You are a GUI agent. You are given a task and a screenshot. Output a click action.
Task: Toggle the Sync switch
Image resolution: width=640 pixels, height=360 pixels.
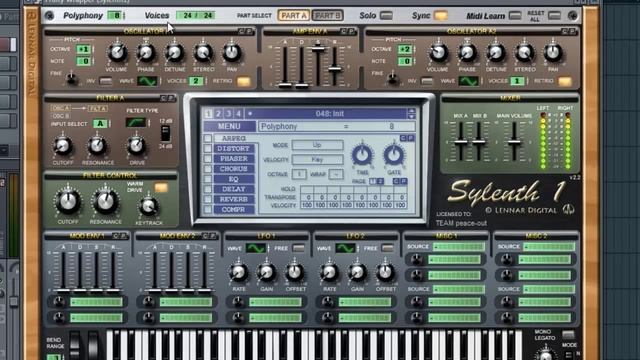pos(440,16)
